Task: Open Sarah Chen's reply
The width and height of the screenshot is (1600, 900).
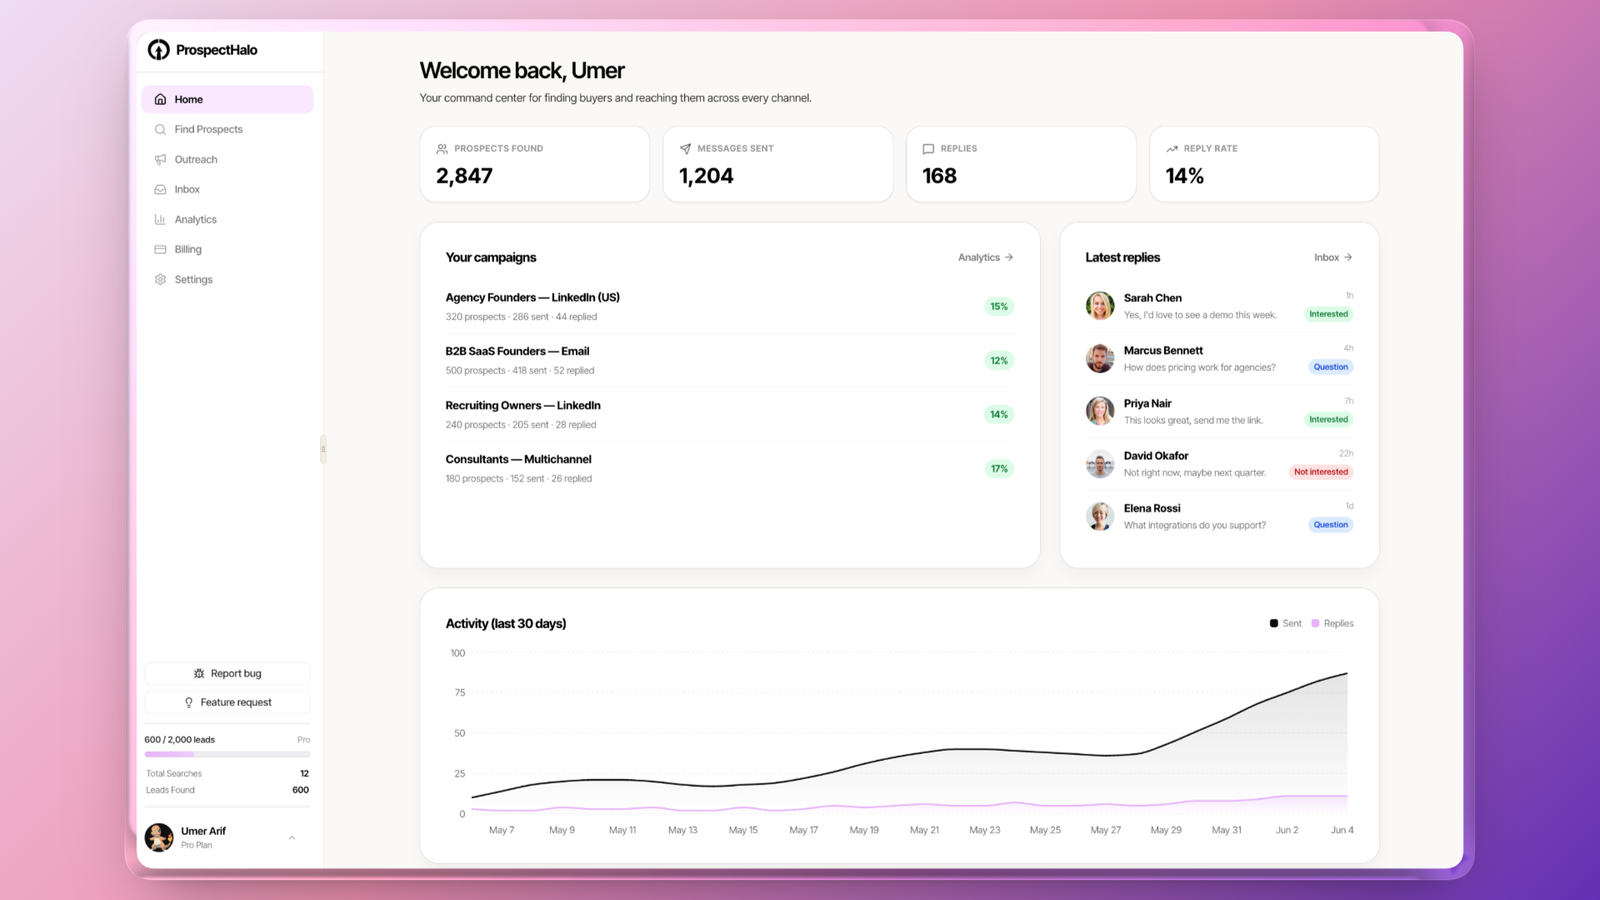Action: (x=1219, y=306)
